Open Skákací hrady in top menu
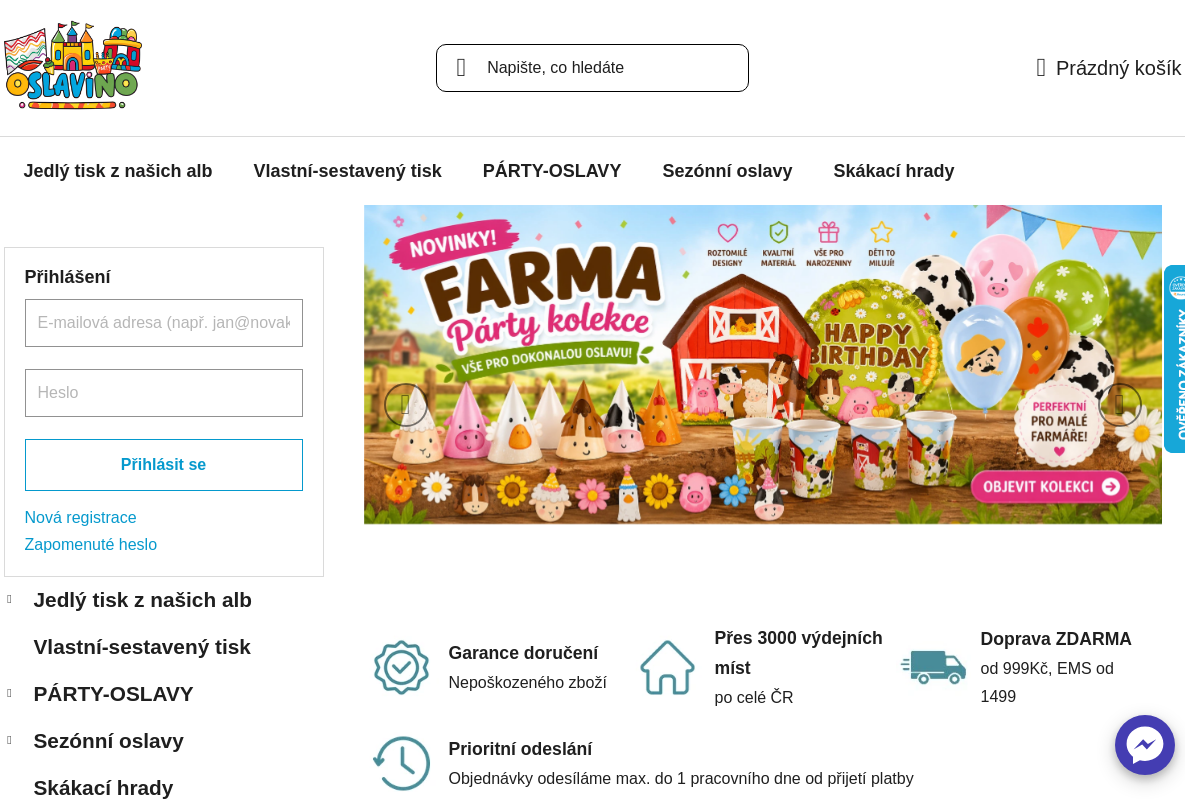The image size is (1200, 800). [x=894, y=171]
